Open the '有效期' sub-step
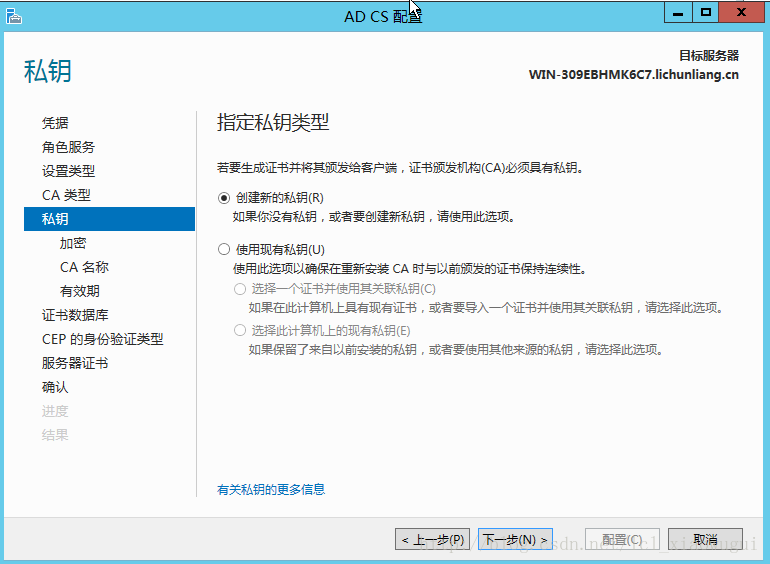Image resolution: width=770 pixels, height=564 pixels. pyautogui.click(x=80, y=291)
